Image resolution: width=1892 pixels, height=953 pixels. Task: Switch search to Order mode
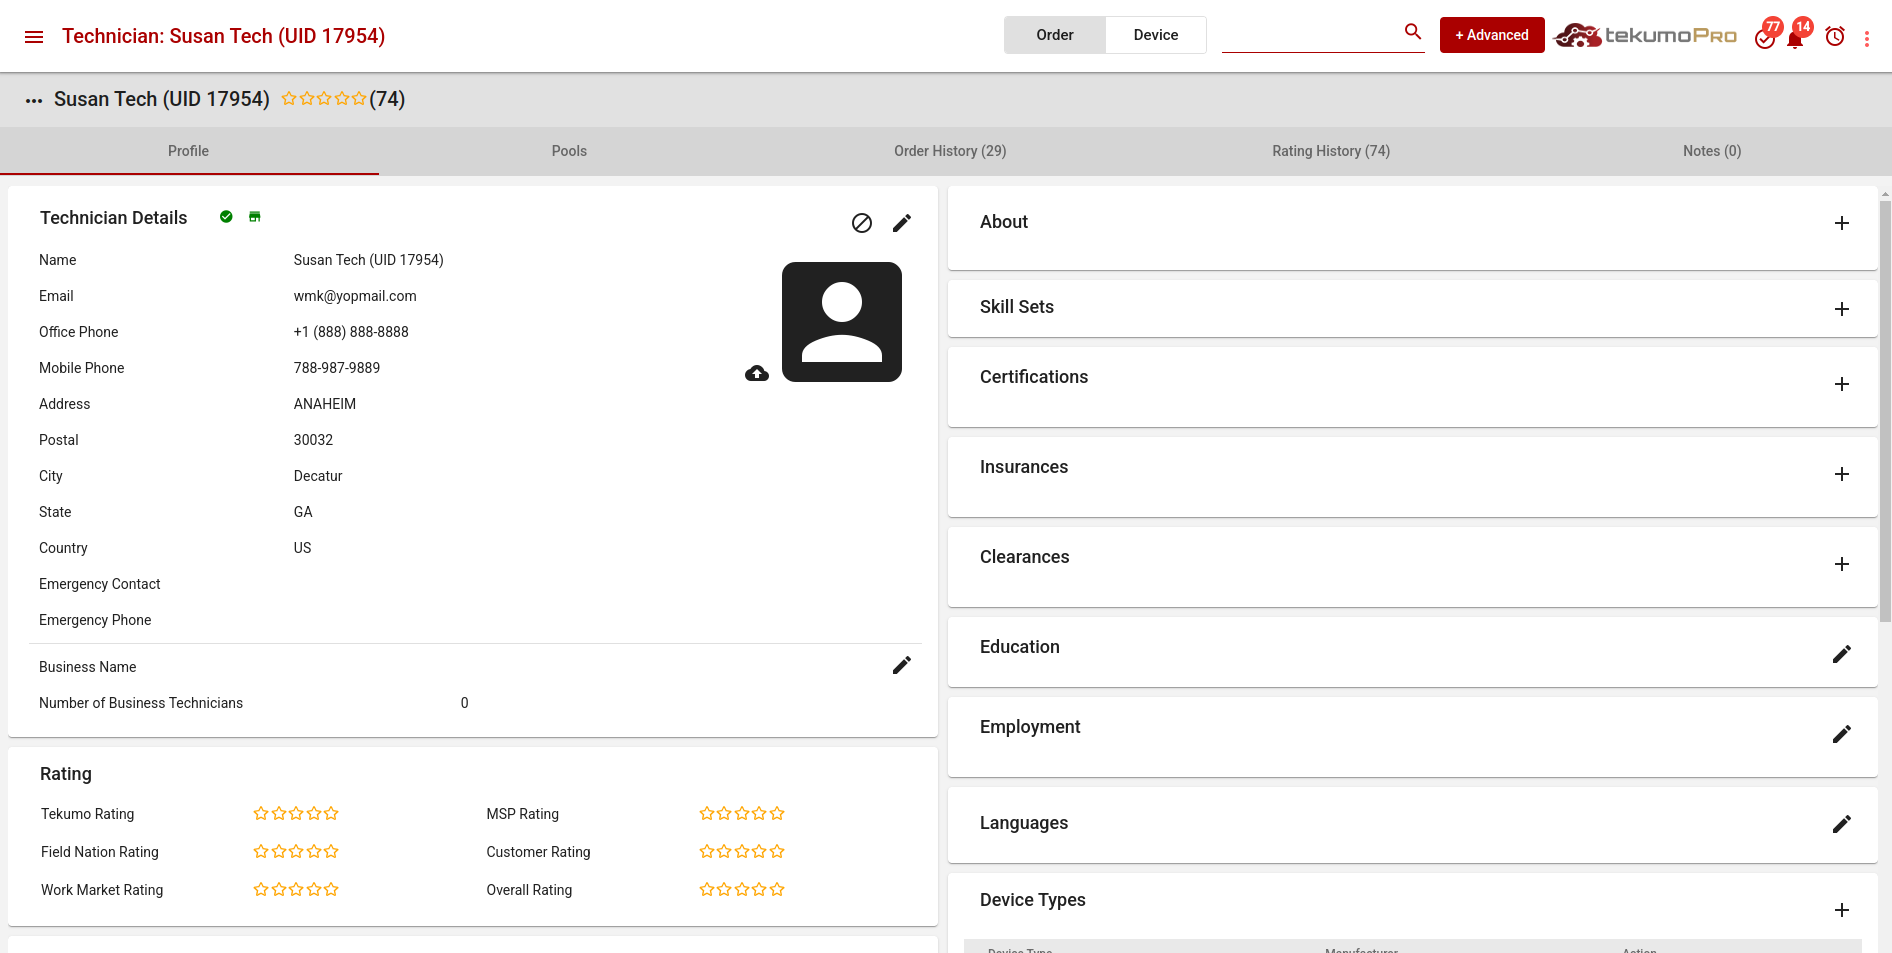click(1054, 35)
